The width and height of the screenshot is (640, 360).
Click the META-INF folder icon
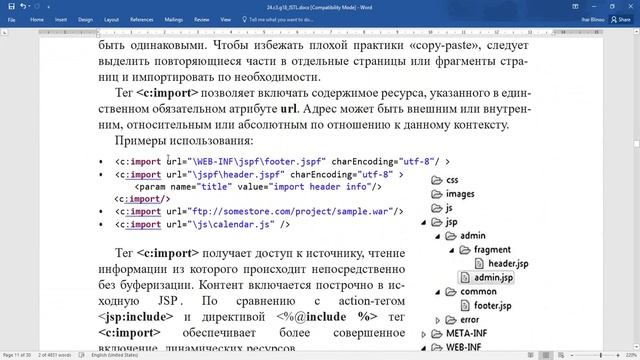point(437,334)
